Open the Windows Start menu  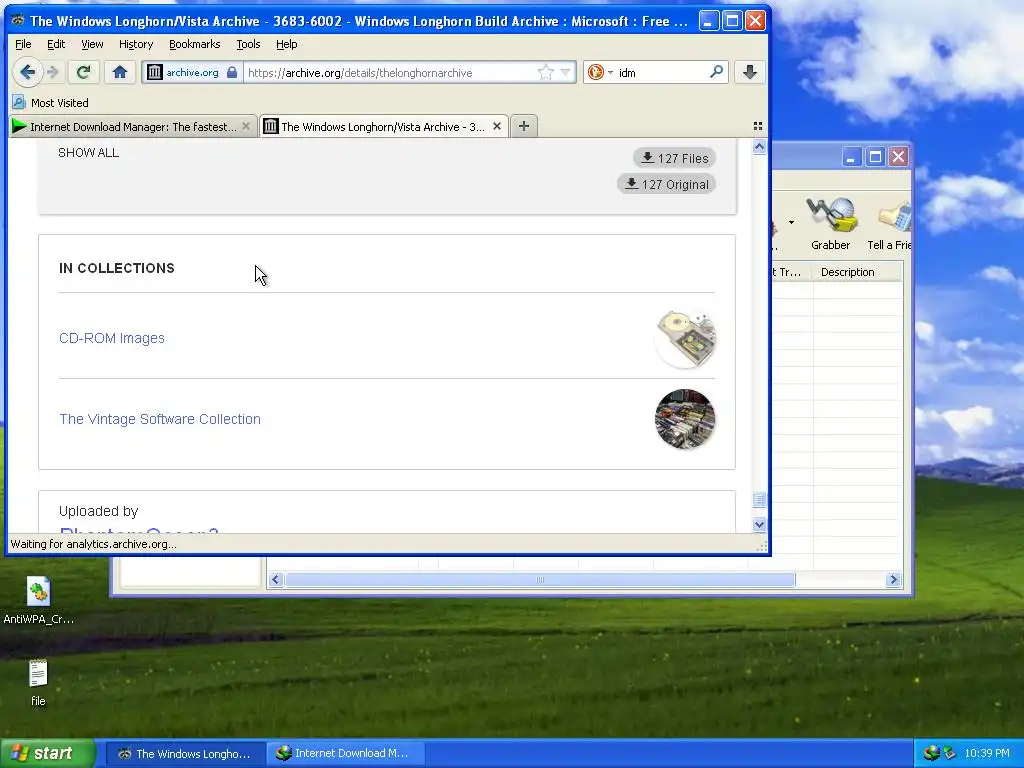48,753
